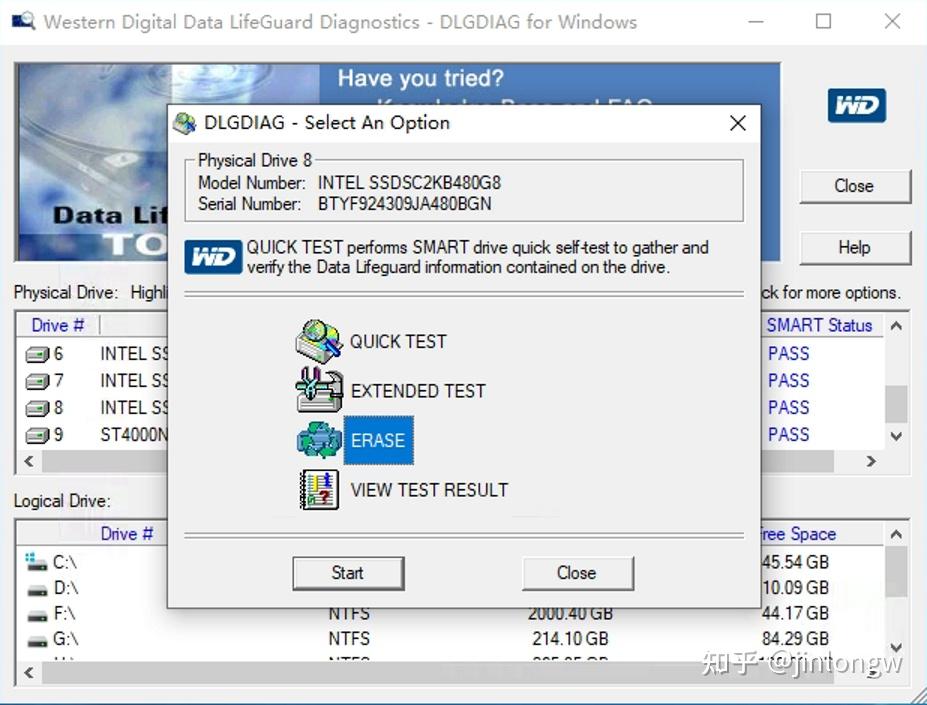Viewport: 927px width, 705px height.
Task: Click physical drive list scroll down arrow
Action: pos(896,436)
